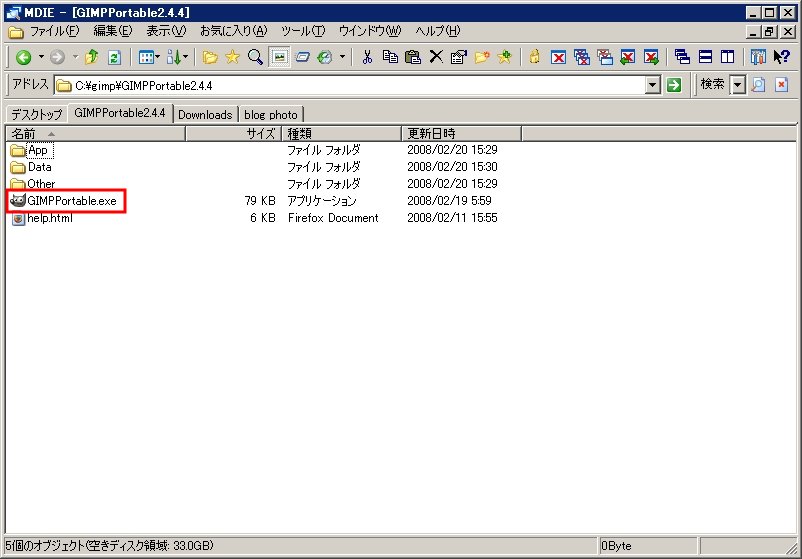This screenshot has width=802, height=559.
Task: Open the address bar dropdown list
Action: click(x=653, y=85)
